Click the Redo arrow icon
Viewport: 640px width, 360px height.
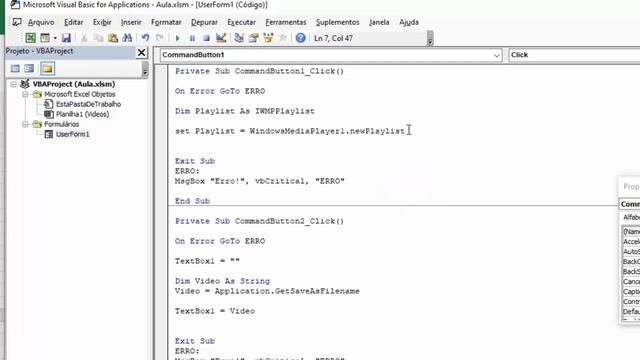[160, 38]
